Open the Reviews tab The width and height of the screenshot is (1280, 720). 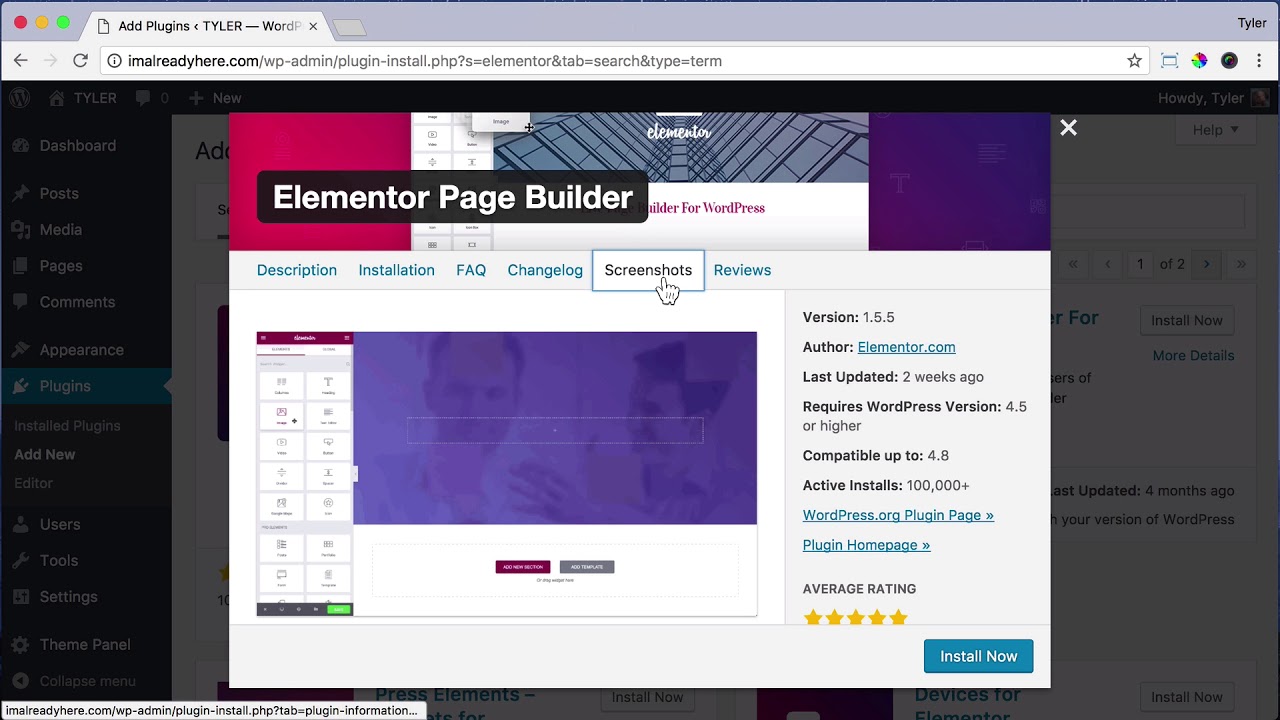click(742, 270)
